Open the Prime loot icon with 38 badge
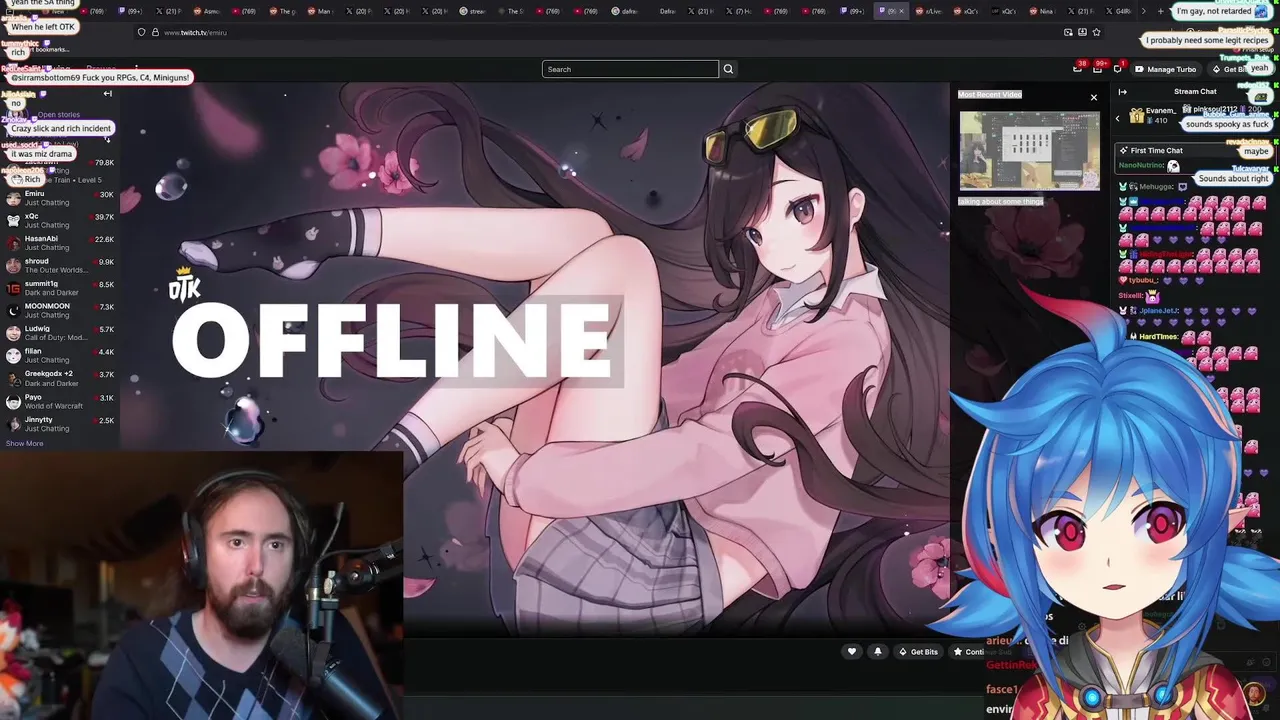The image size is (1280, 720). coord(1077,68)
